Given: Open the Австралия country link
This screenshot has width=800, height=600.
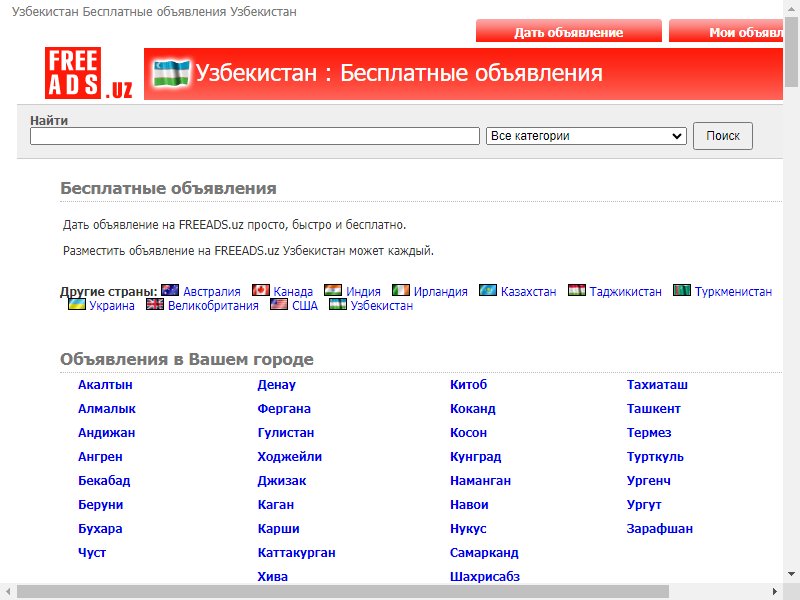Looking at the screenshot, I should [x=212, y=292].
